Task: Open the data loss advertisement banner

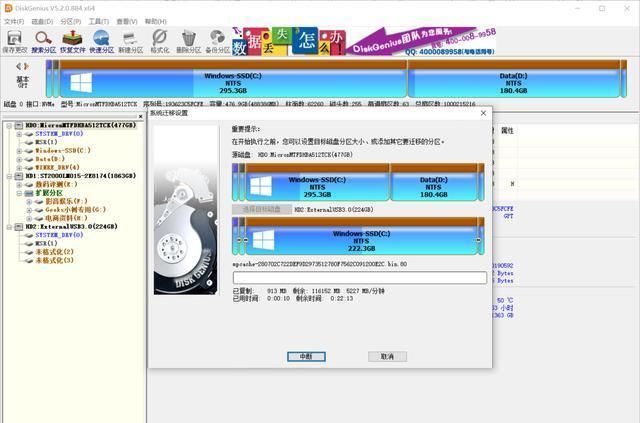Action: [364, 41]
